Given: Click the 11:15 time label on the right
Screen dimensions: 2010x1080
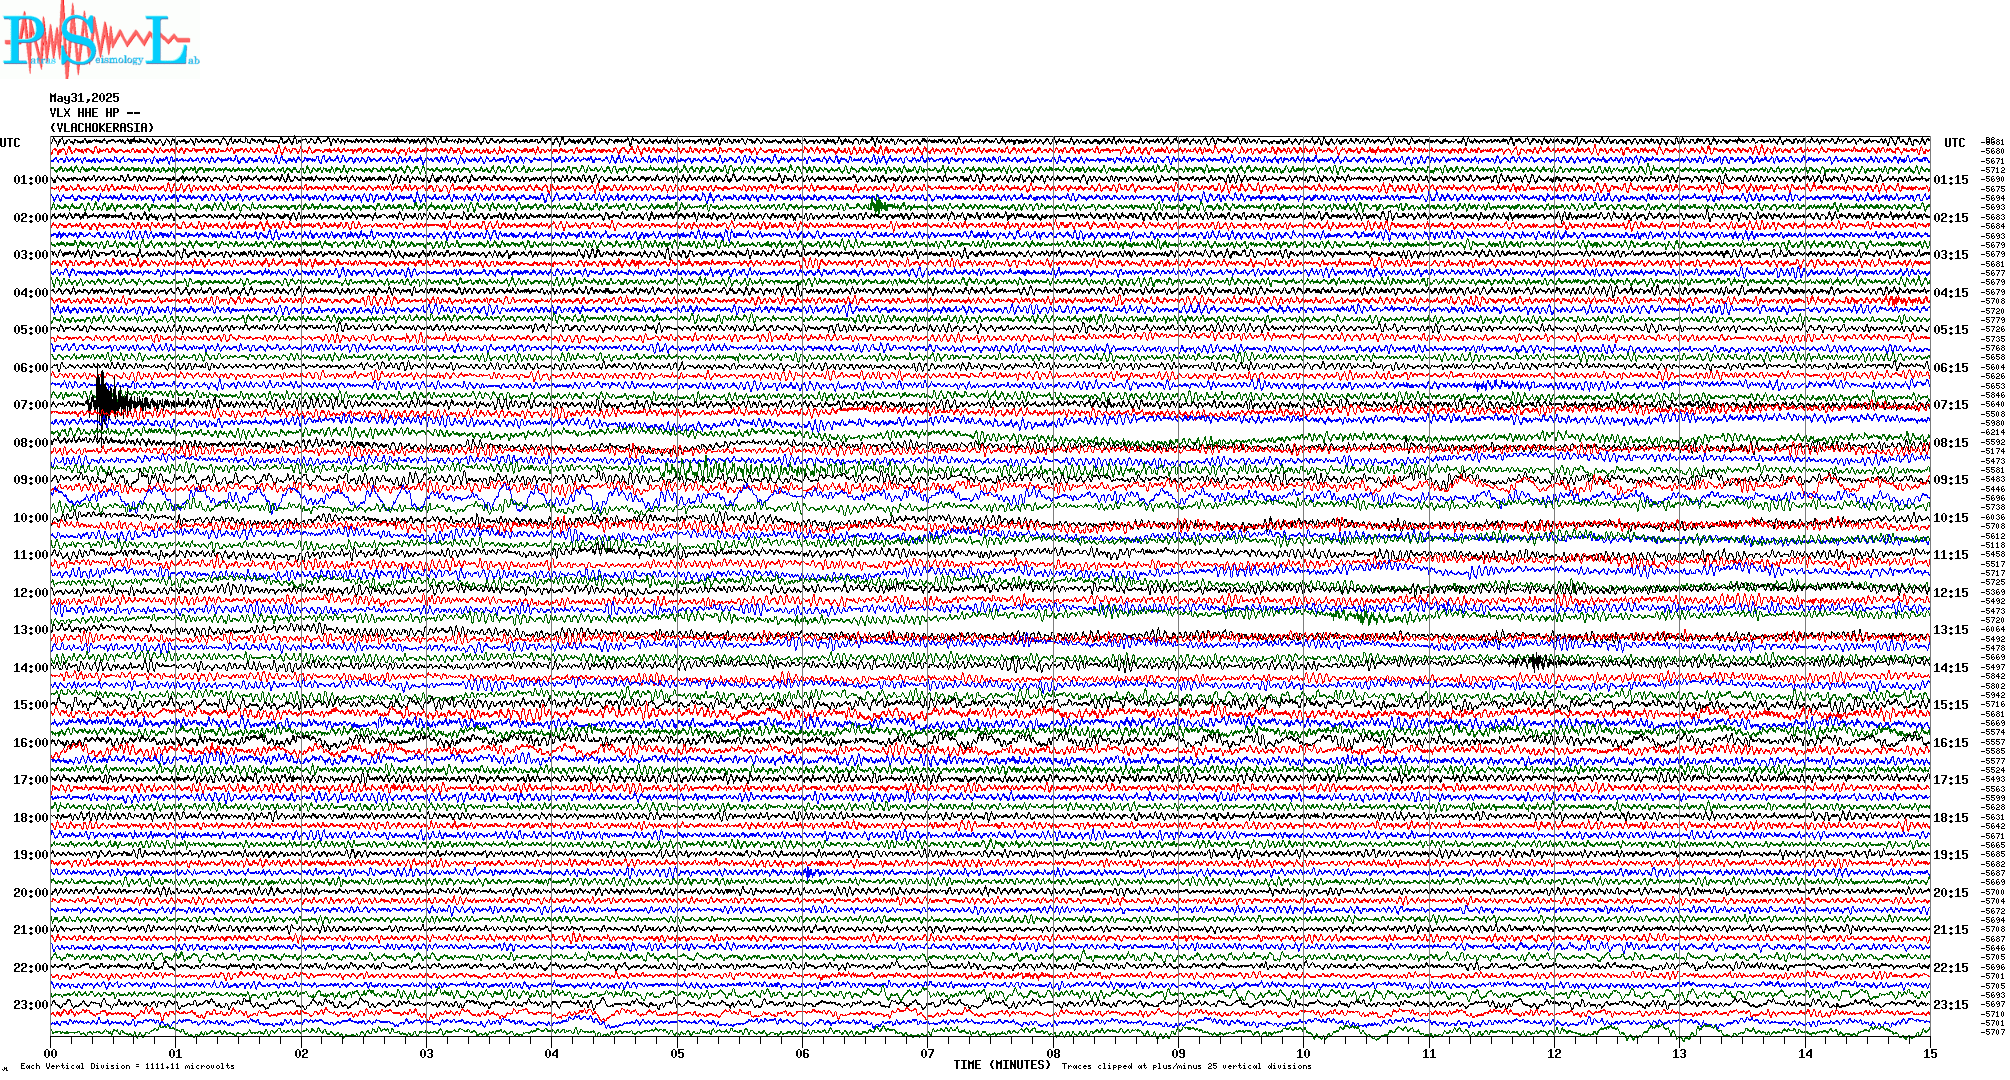Looking at the screenshot, I should click(x=1951, y=555).
